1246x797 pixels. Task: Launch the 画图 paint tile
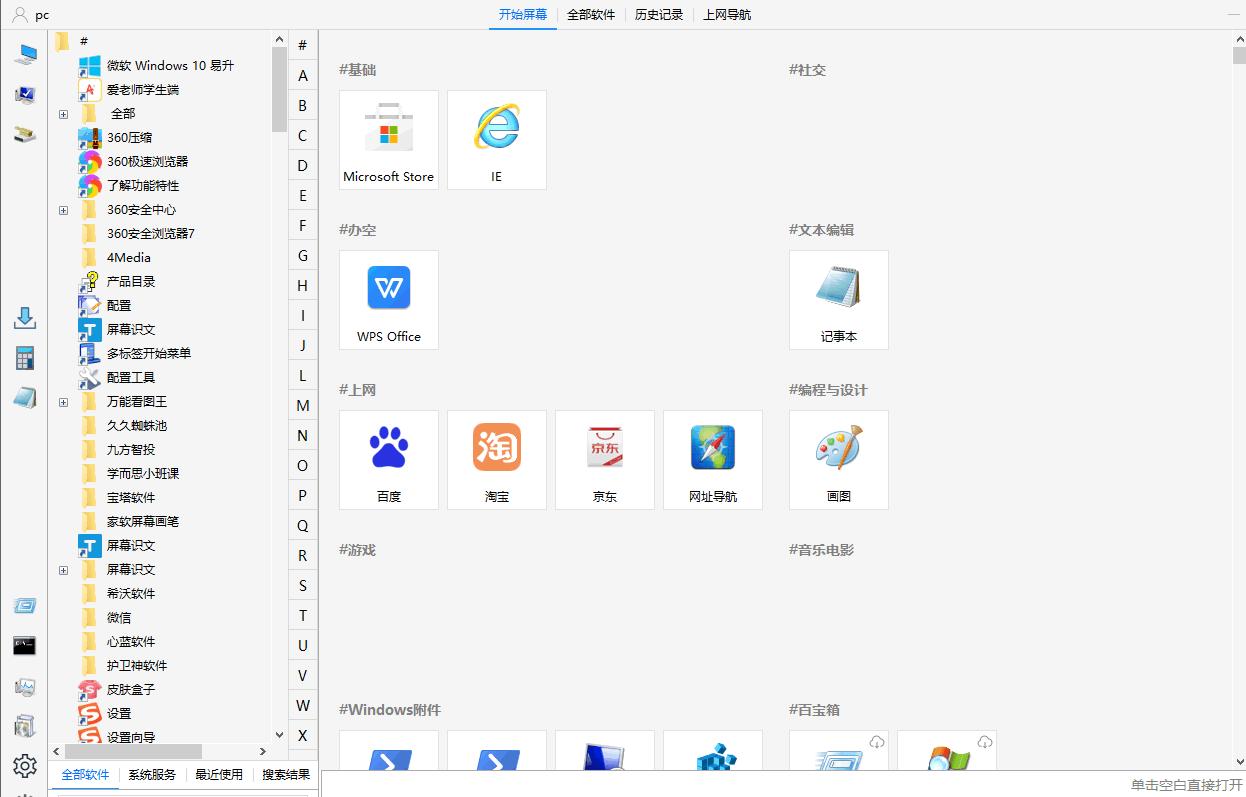pyautogui.click(x=839, y=460)
